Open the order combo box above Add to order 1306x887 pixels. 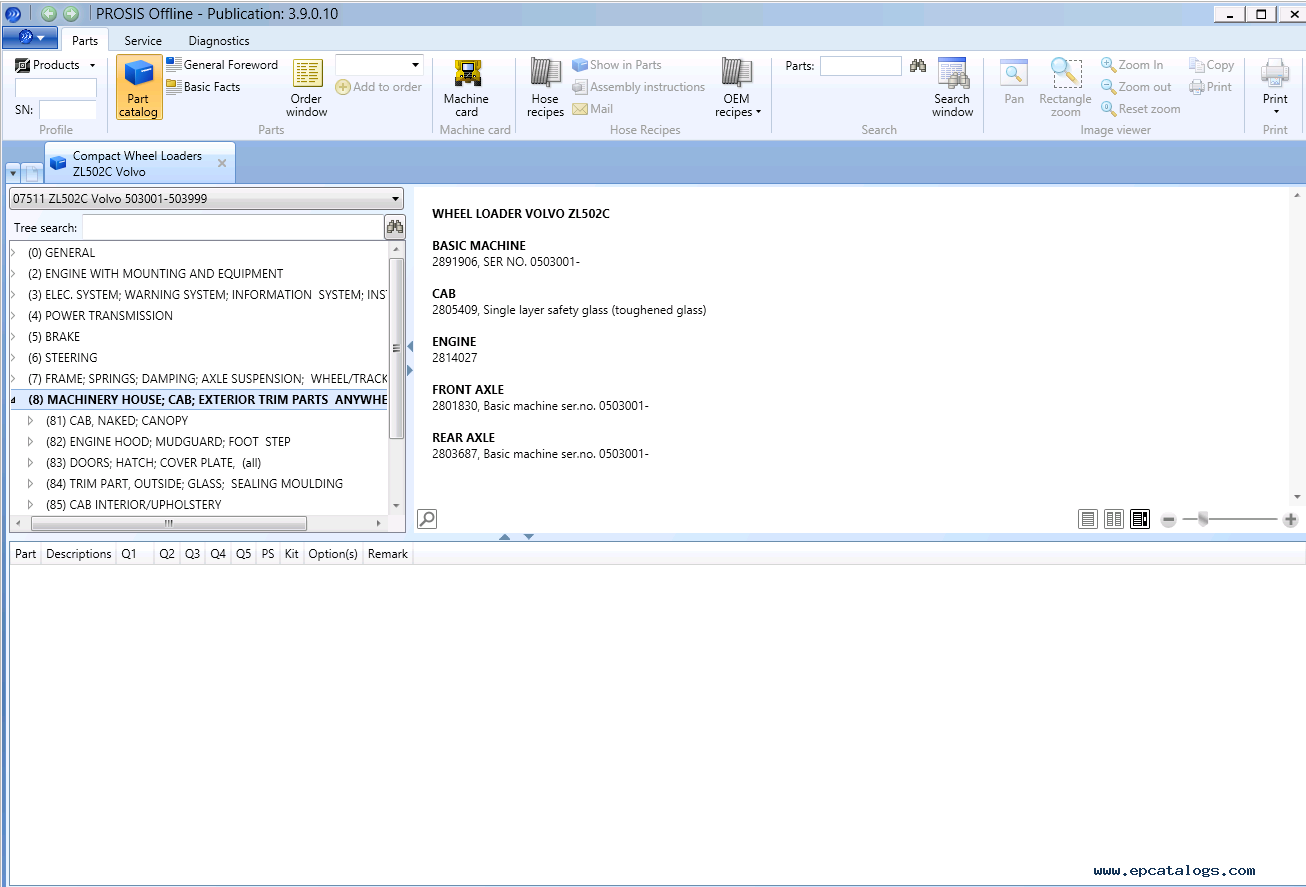[379, 65]
